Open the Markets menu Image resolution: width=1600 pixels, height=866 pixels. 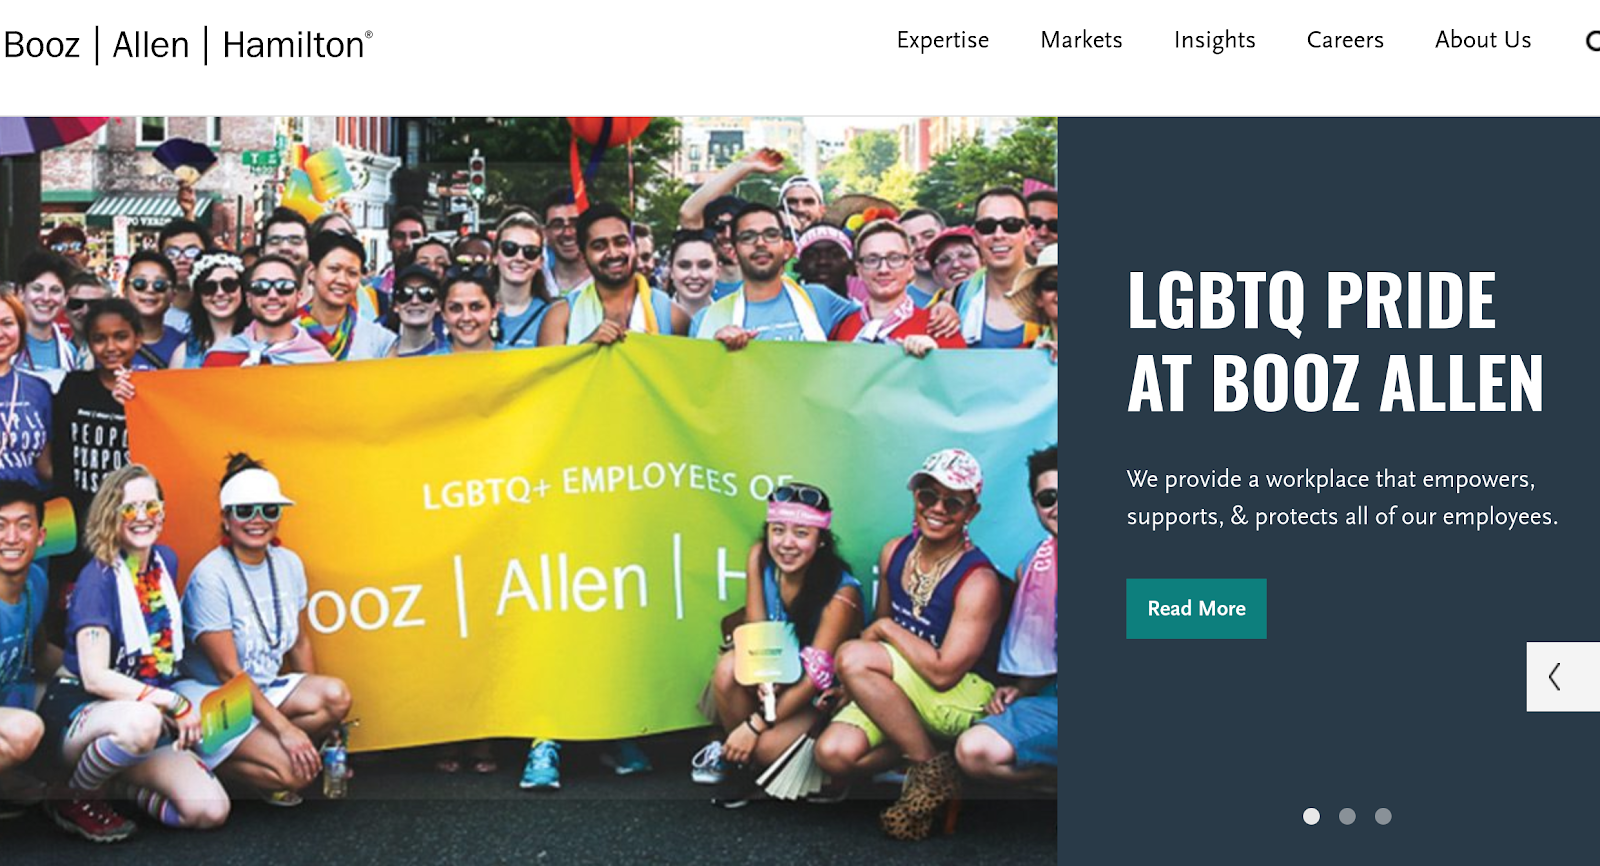1081,40
